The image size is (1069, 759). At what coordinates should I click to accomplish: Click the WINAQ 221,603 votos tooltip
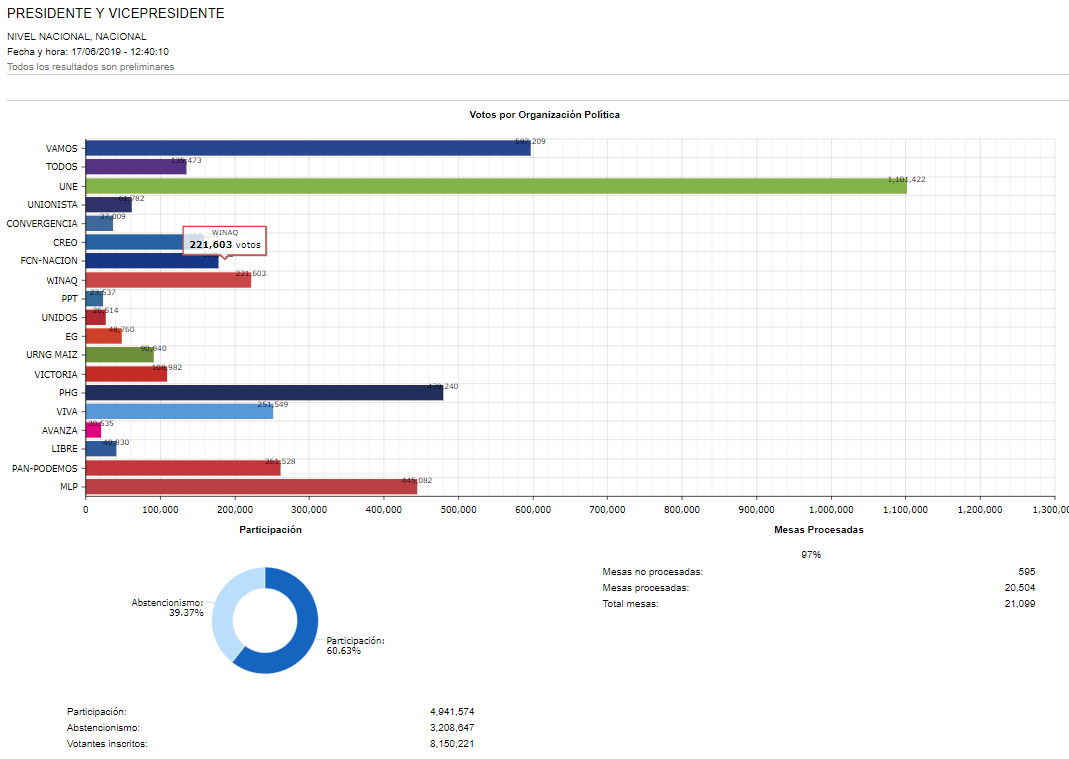click(225, 240)
